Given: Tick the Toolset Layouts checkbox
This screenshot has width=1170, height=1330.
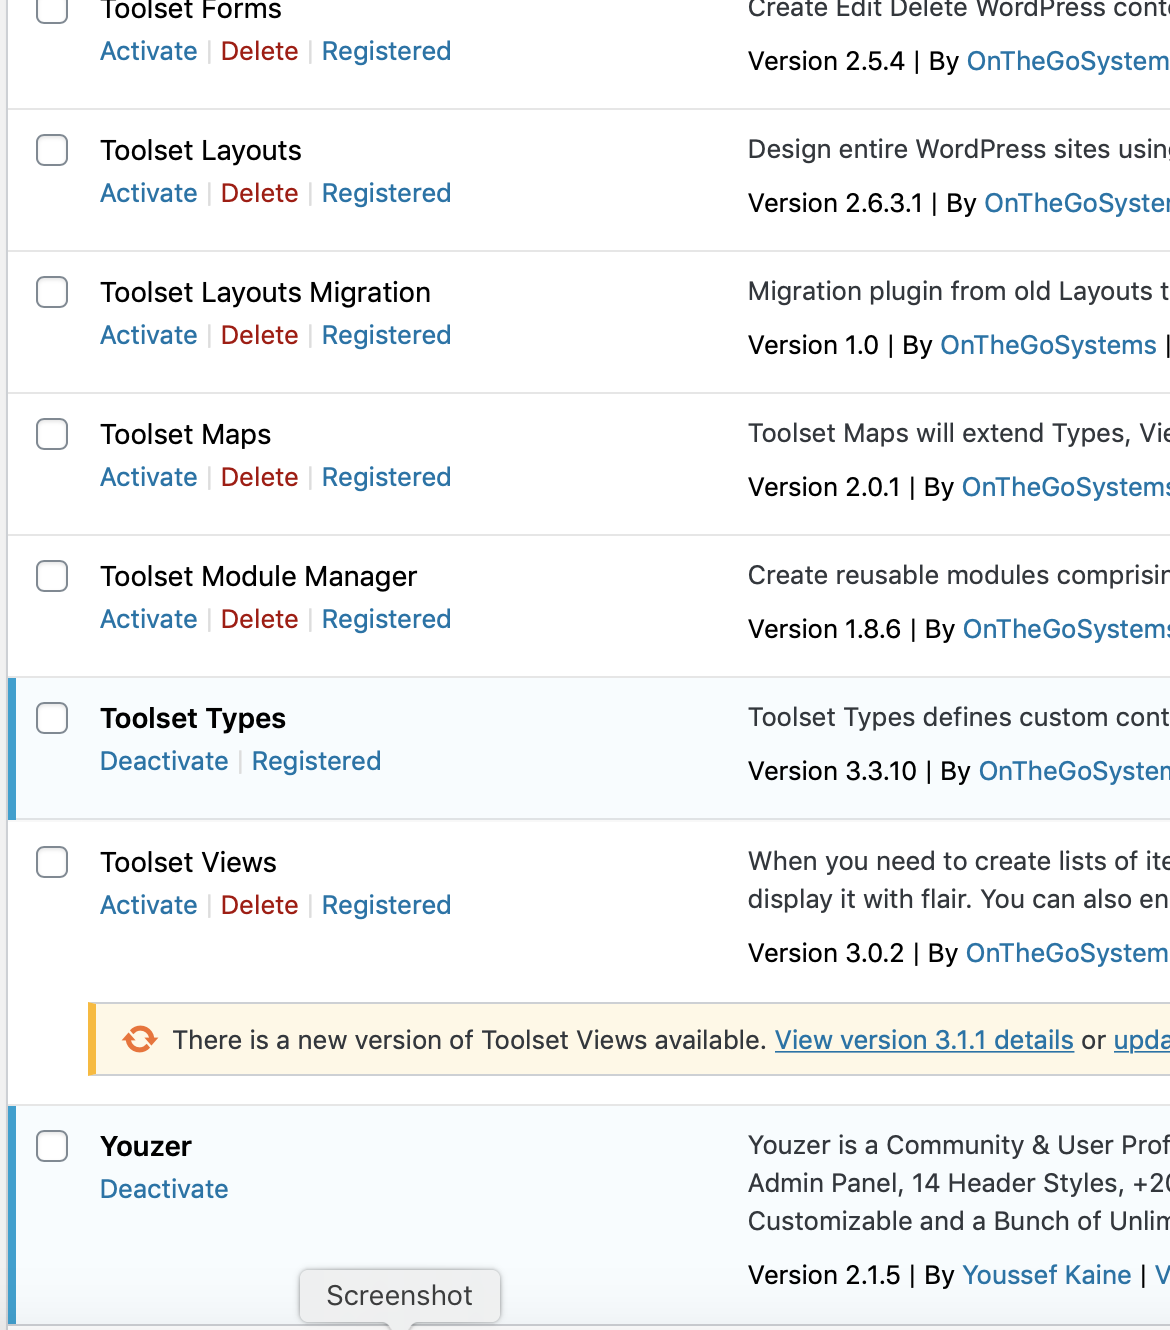Looking at the screenshot, I should click(x=52, y=150).
